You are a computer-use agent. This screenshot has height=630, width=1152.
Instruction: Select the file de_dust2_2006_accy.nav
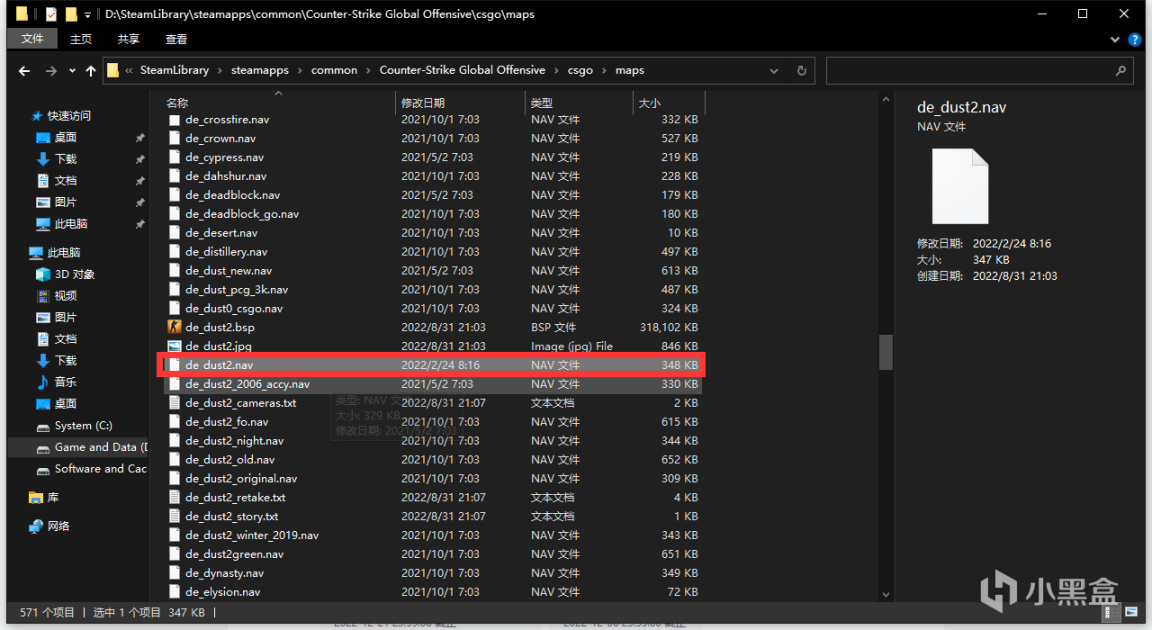click(247, 384)
